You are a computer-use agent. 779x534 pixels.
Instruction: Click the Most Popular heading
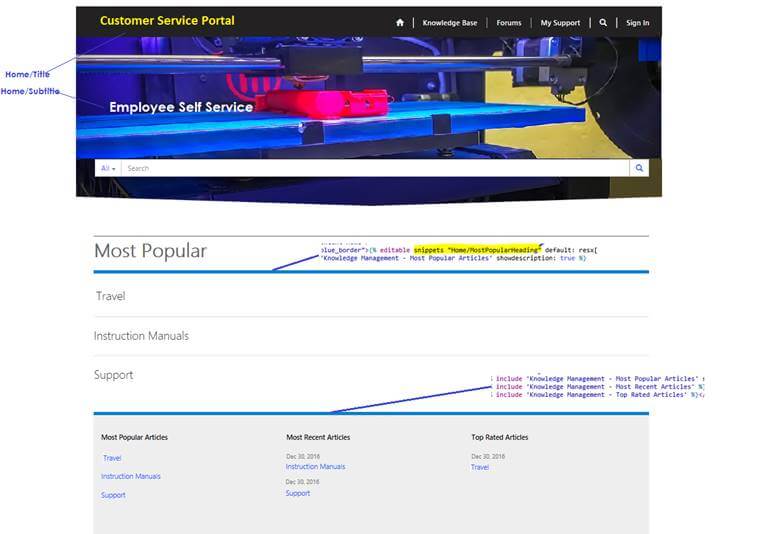[x=150, y=250]
